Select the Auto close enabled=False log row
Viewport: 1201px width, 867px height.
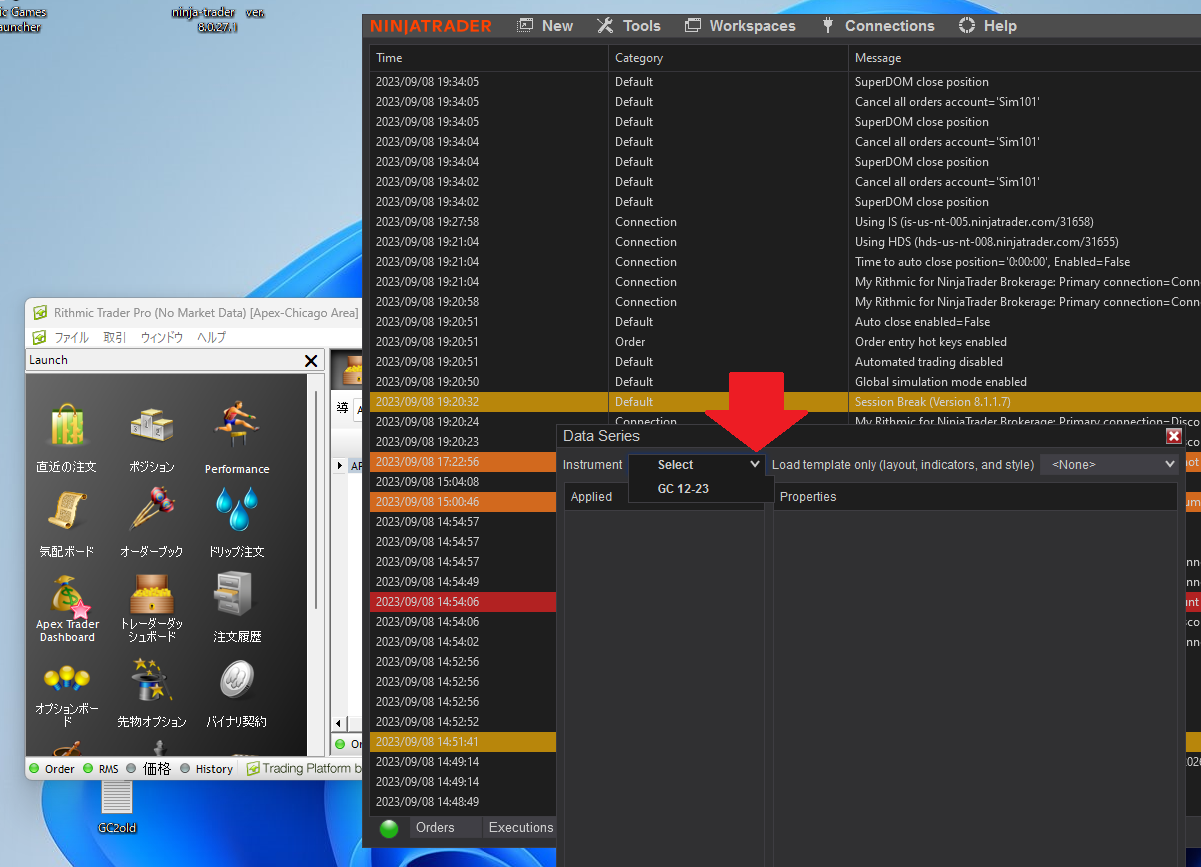(x=785, y=322)
